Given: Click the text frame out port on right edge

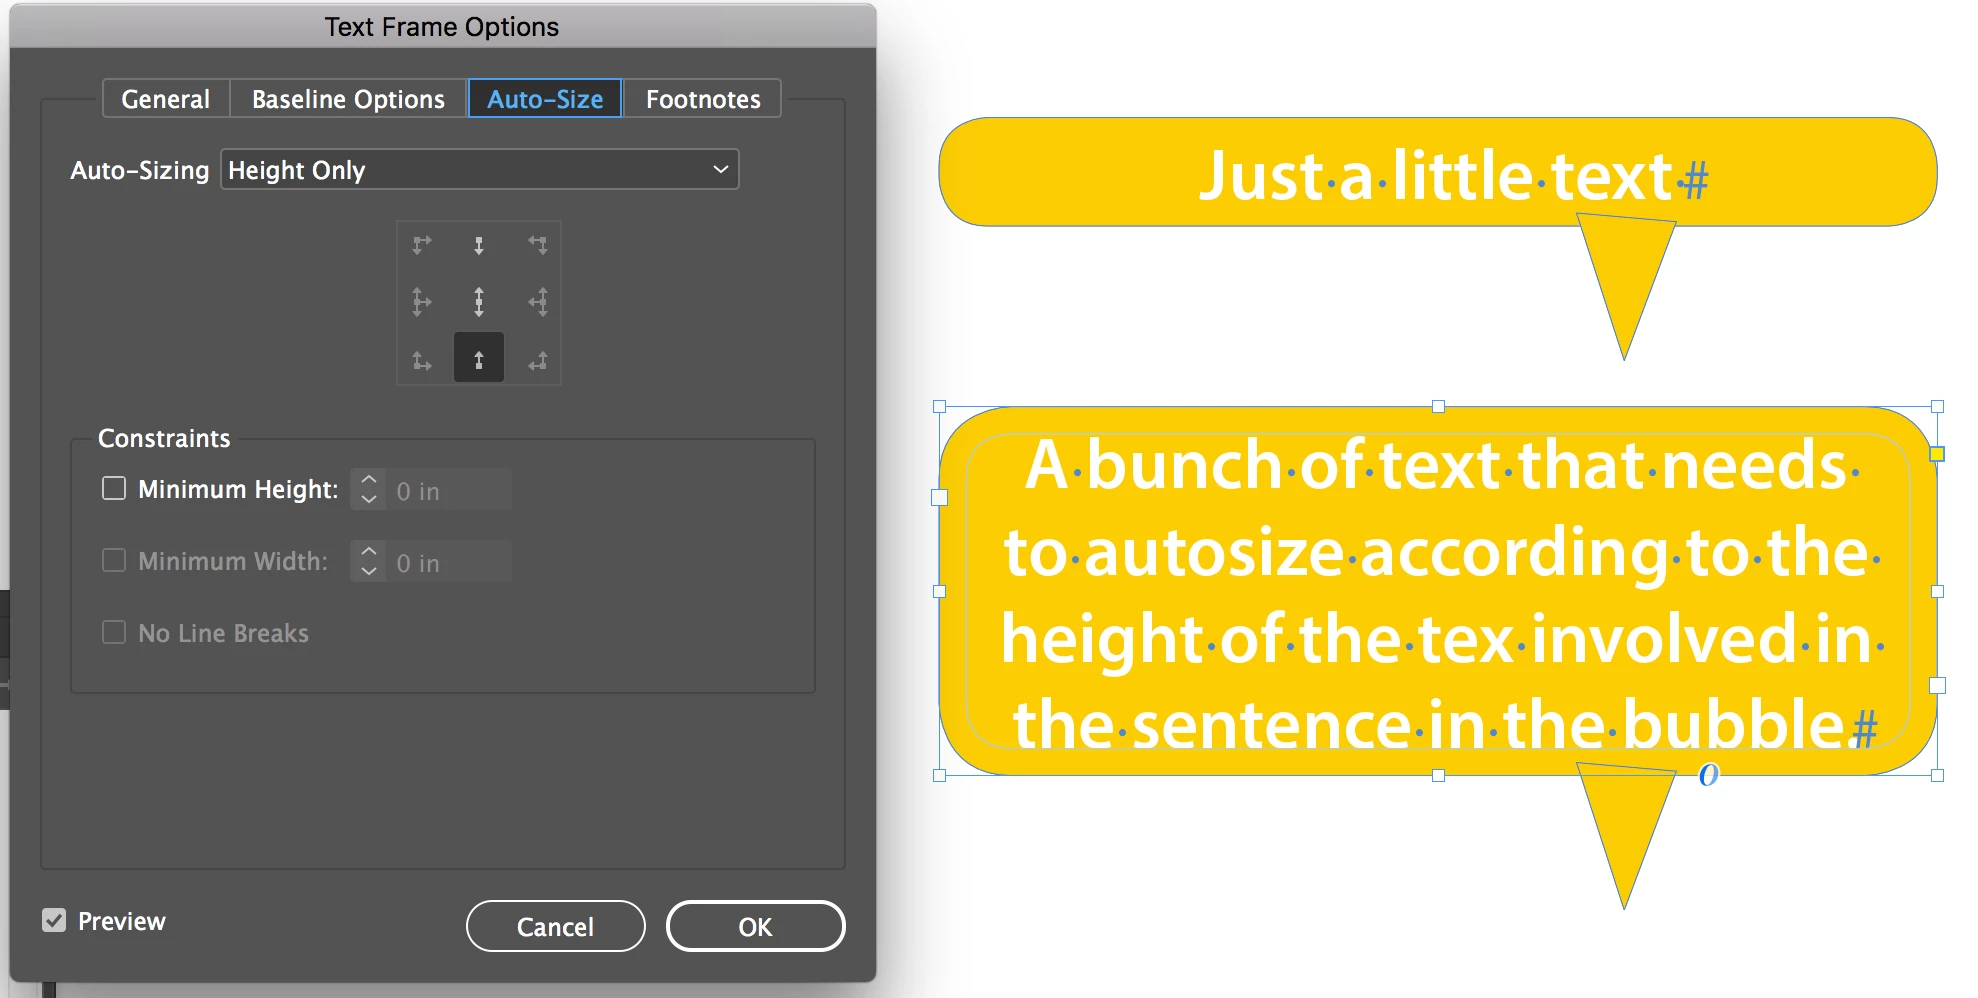Looking at the screenshot, I should 1937,685.
